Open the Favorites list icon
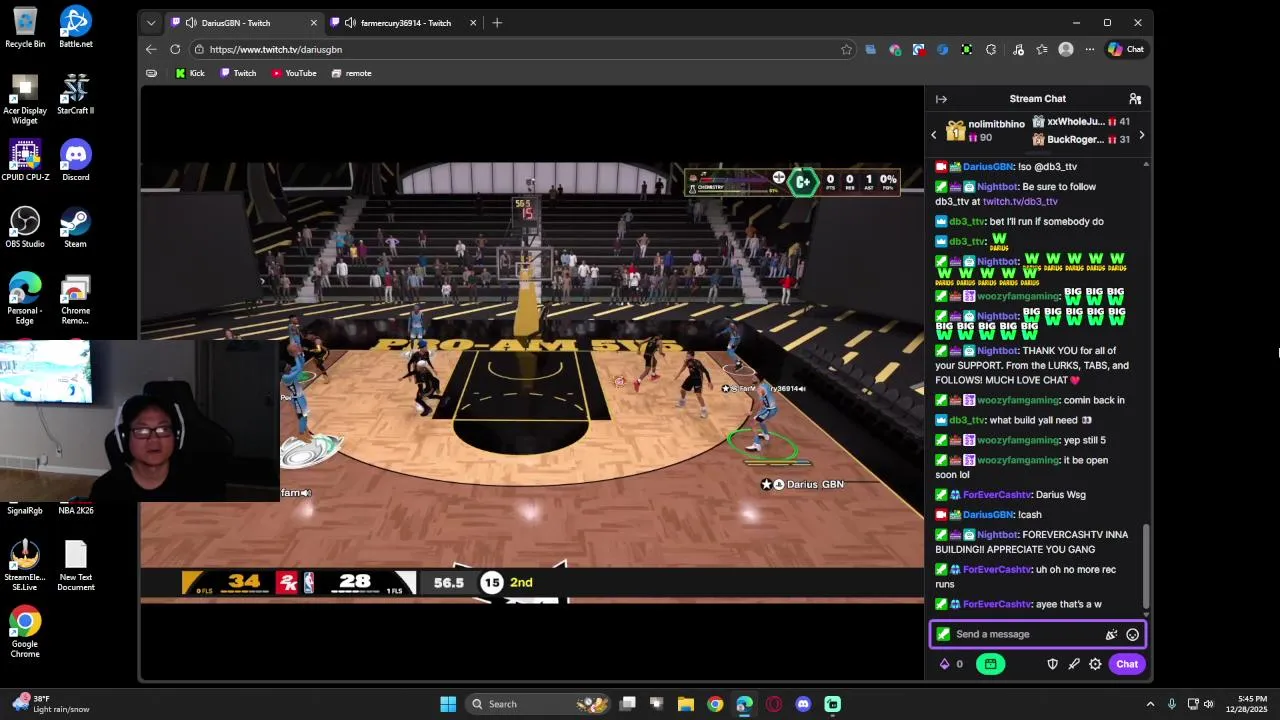 1042,49
